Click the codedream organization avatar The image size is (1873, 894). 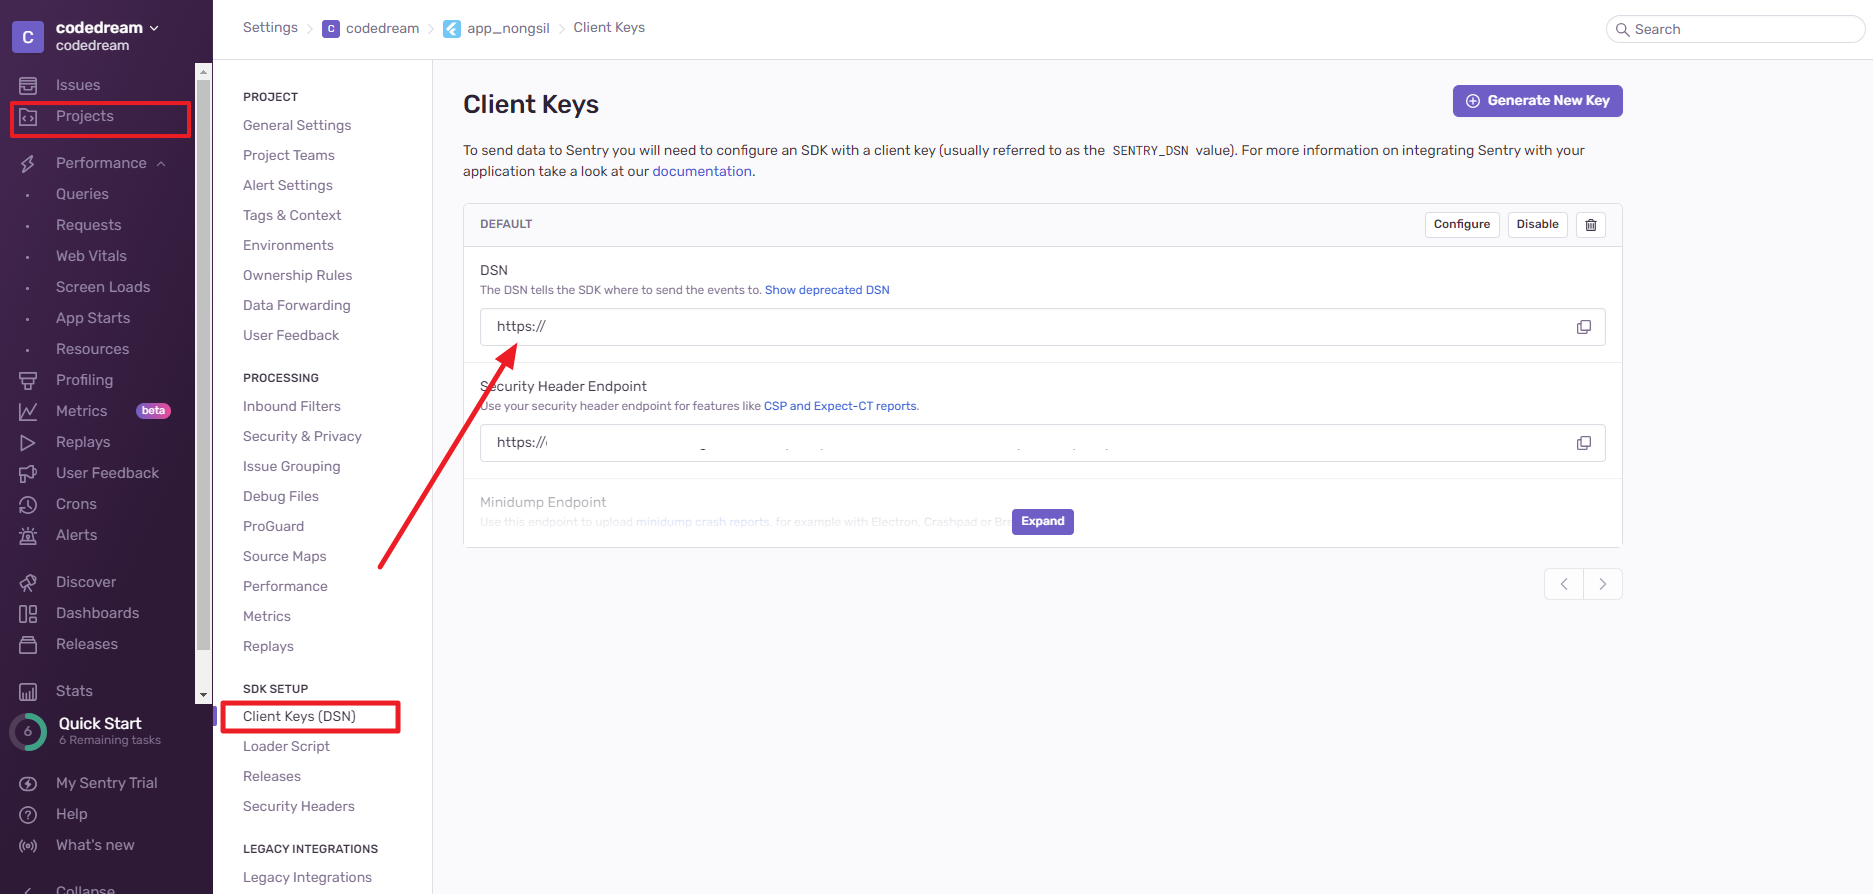click(x=27, y=37)
